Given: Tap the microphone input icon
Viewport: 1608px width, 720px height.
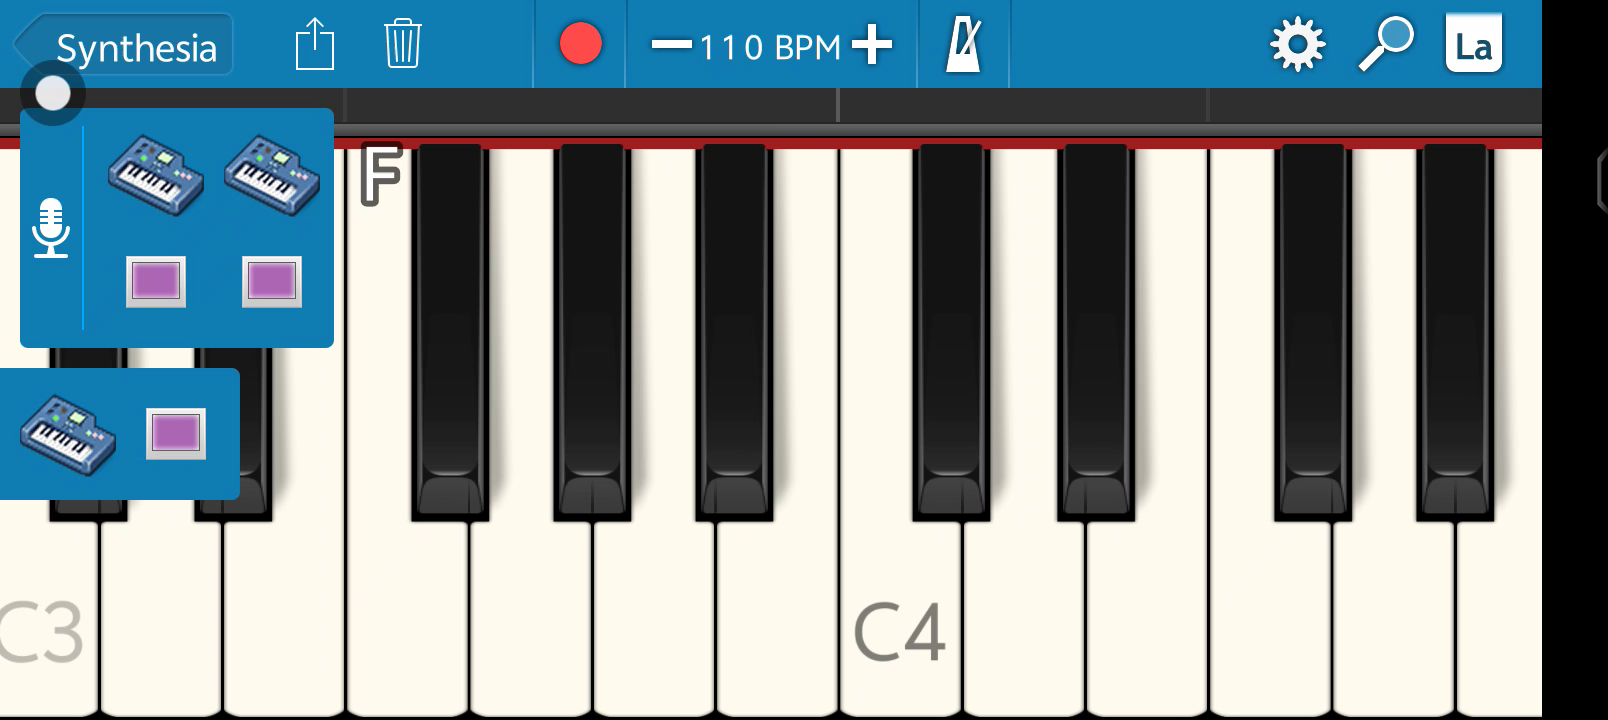Looking at the screenshot, I should pyautogui.click(x=51, y=228).
